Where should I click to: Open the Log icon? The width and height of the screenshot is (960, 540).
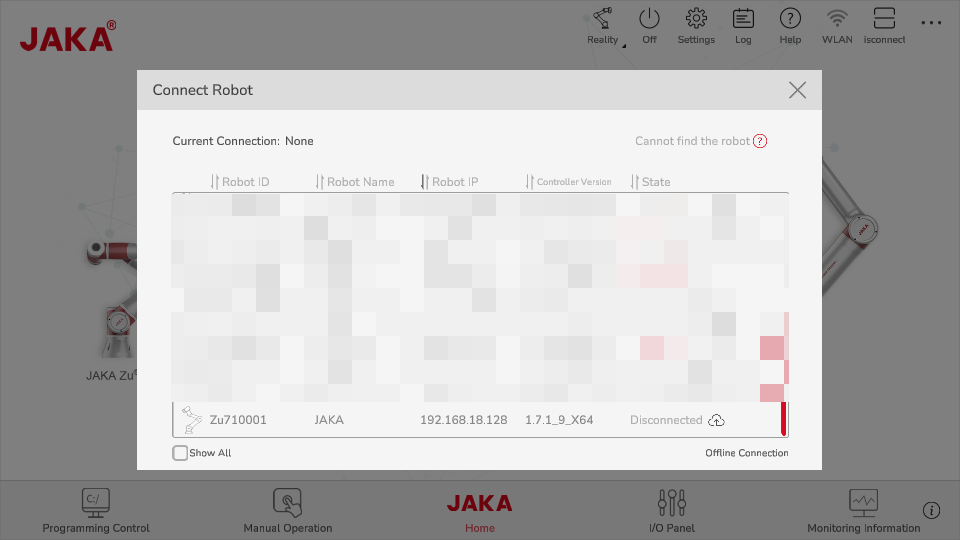[743, 20]
